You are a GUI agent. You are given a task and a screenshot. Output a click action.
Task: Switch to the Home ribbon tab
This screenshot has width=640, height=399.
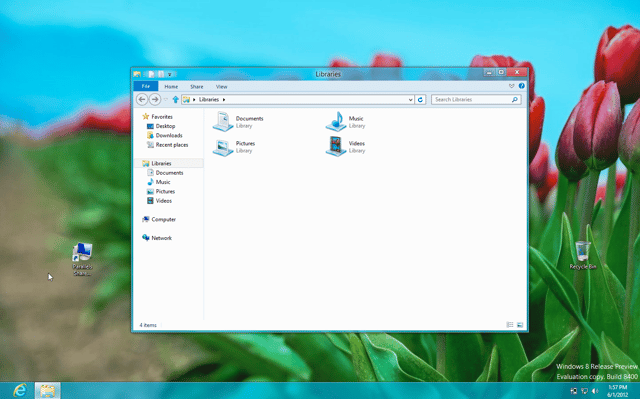[171, 86]
